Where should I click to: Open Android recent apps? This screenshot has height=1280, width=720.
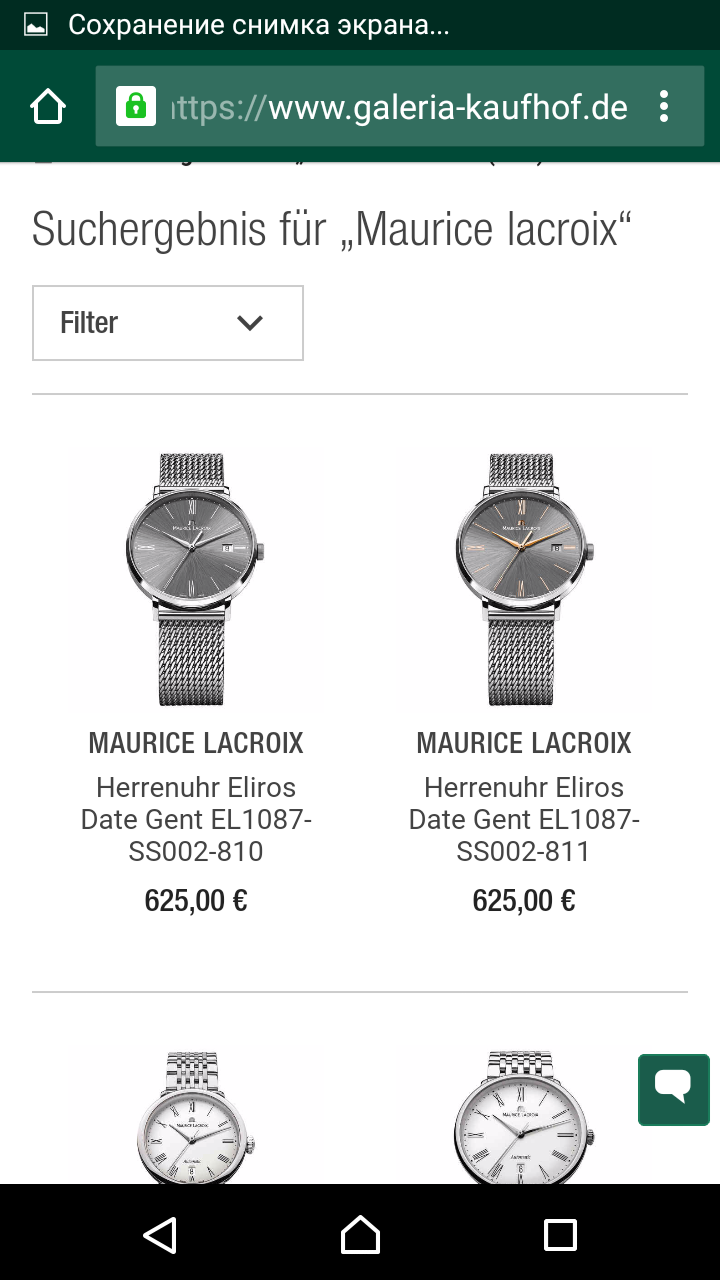560,1235
